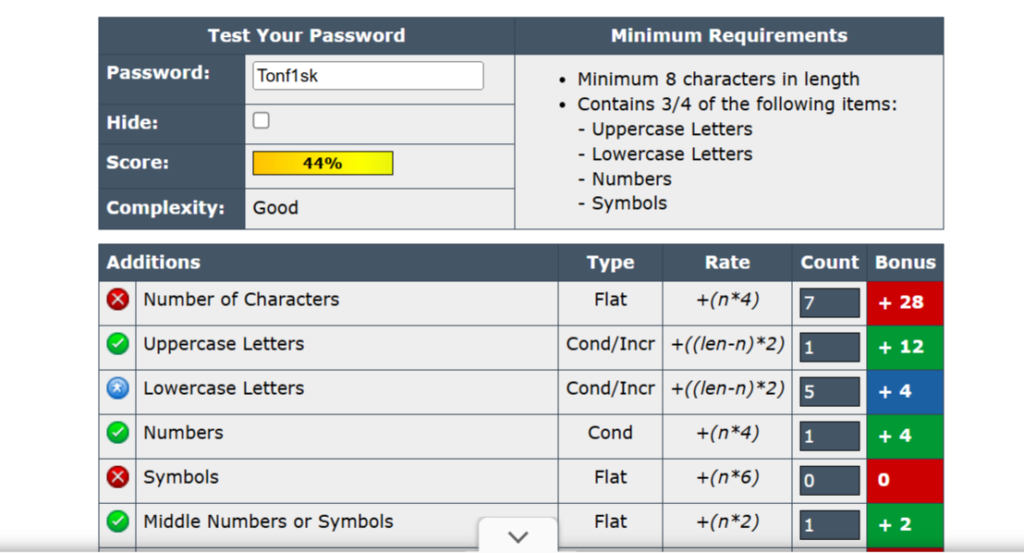The height and width of the screenshot is (553, 1024).
Task: Click the green check icon beside Numbers
Action: [x=118, y=433]
